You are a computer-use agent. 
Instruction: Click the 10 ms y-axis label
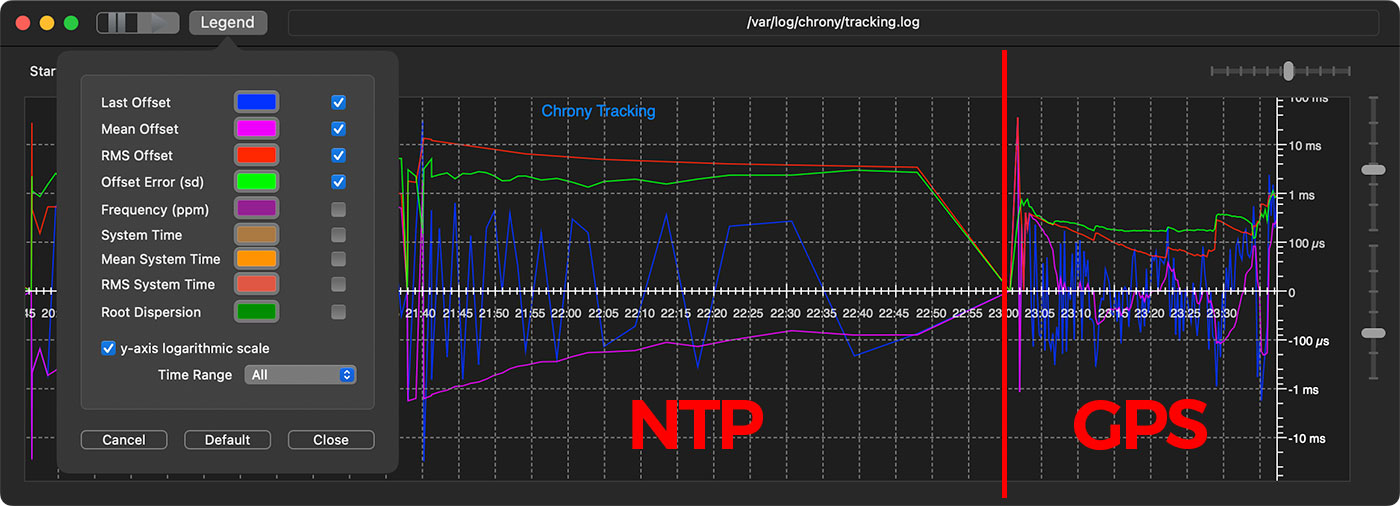1306,146
